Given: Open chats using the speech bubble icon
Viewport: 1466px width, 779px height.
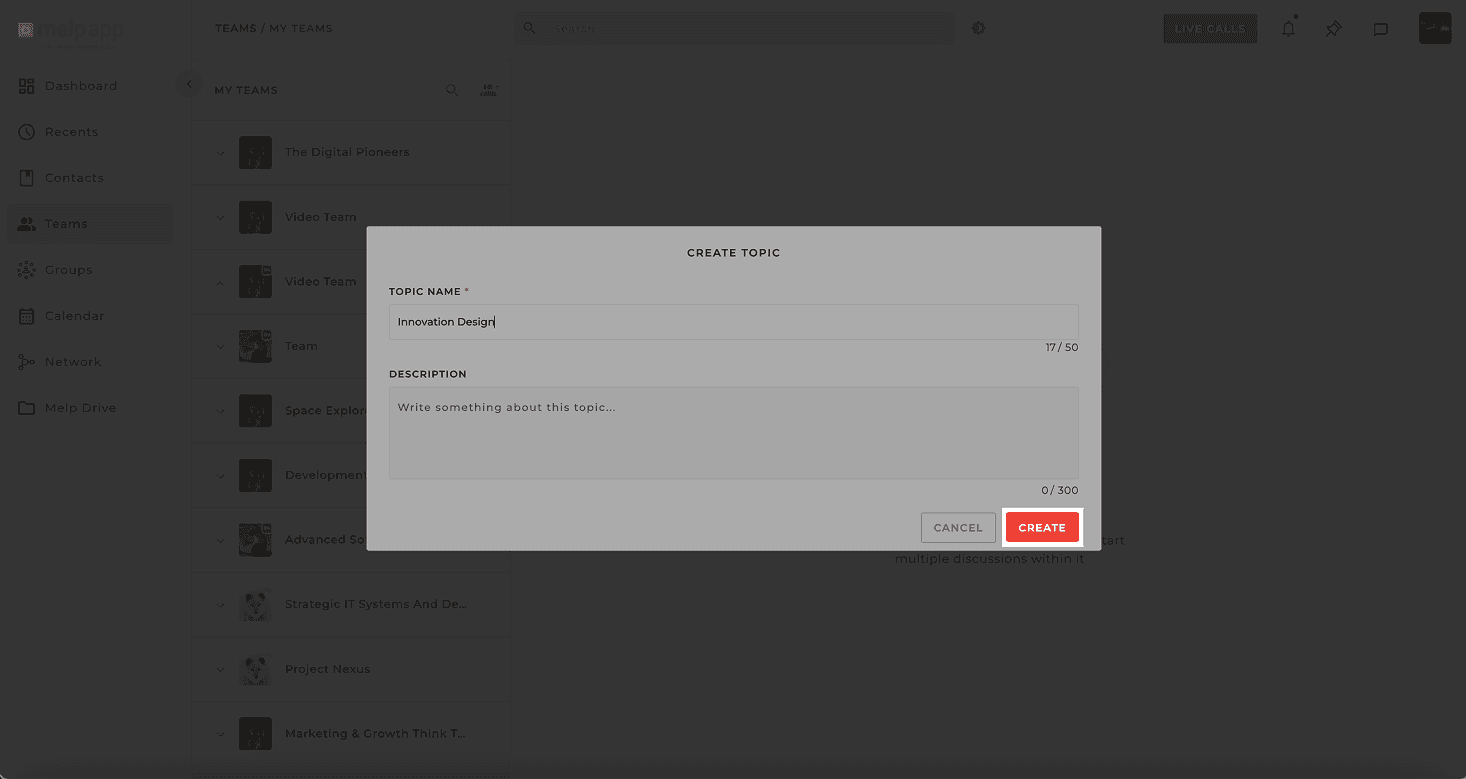Looking at the screenshot, I should (1381, 29).
